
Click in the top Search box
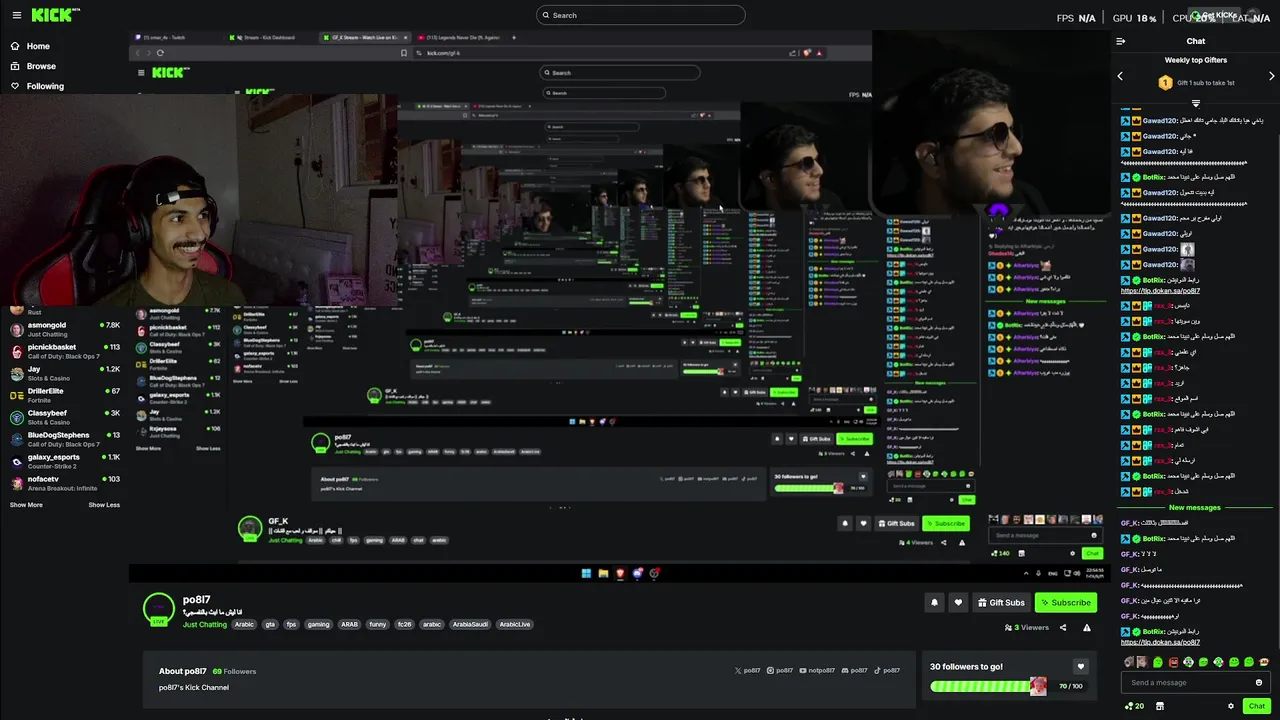click(641, 15)
